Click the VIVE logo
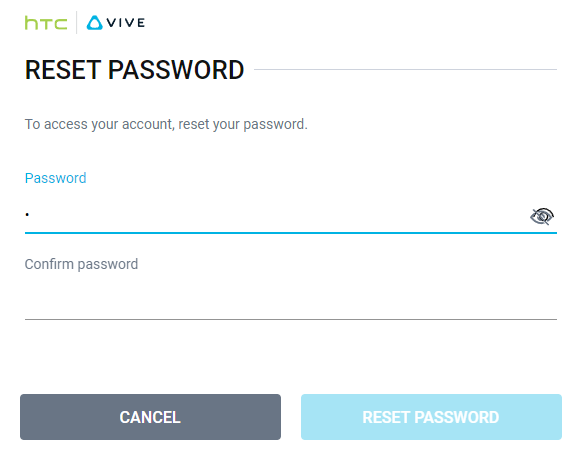The height and width of the screenshot is (455, 570). coord(116,23)
